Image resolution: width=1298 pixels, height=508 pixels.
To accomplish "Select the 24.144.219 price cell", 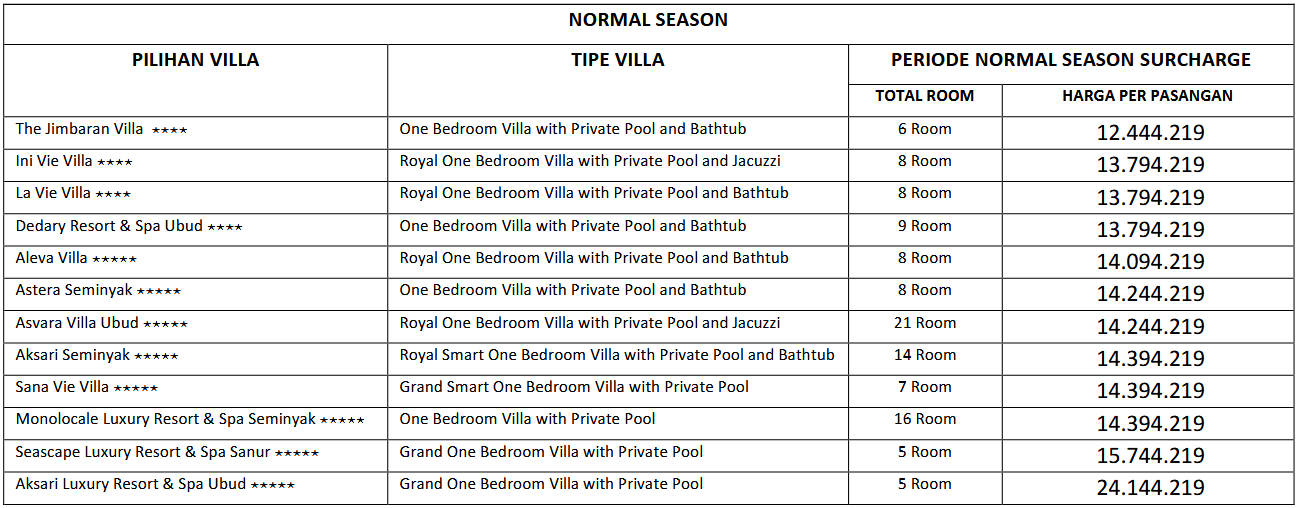I will click(1150, 488).
